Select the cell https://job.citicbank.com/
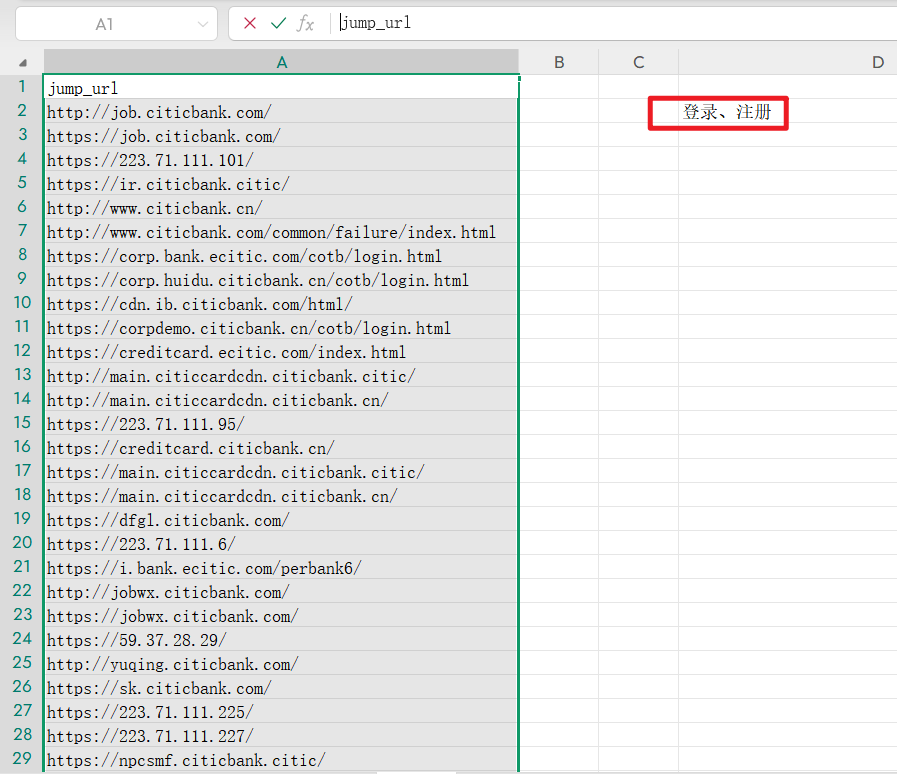The width and height of the screenshot is (897, 774). coord(281,136)
